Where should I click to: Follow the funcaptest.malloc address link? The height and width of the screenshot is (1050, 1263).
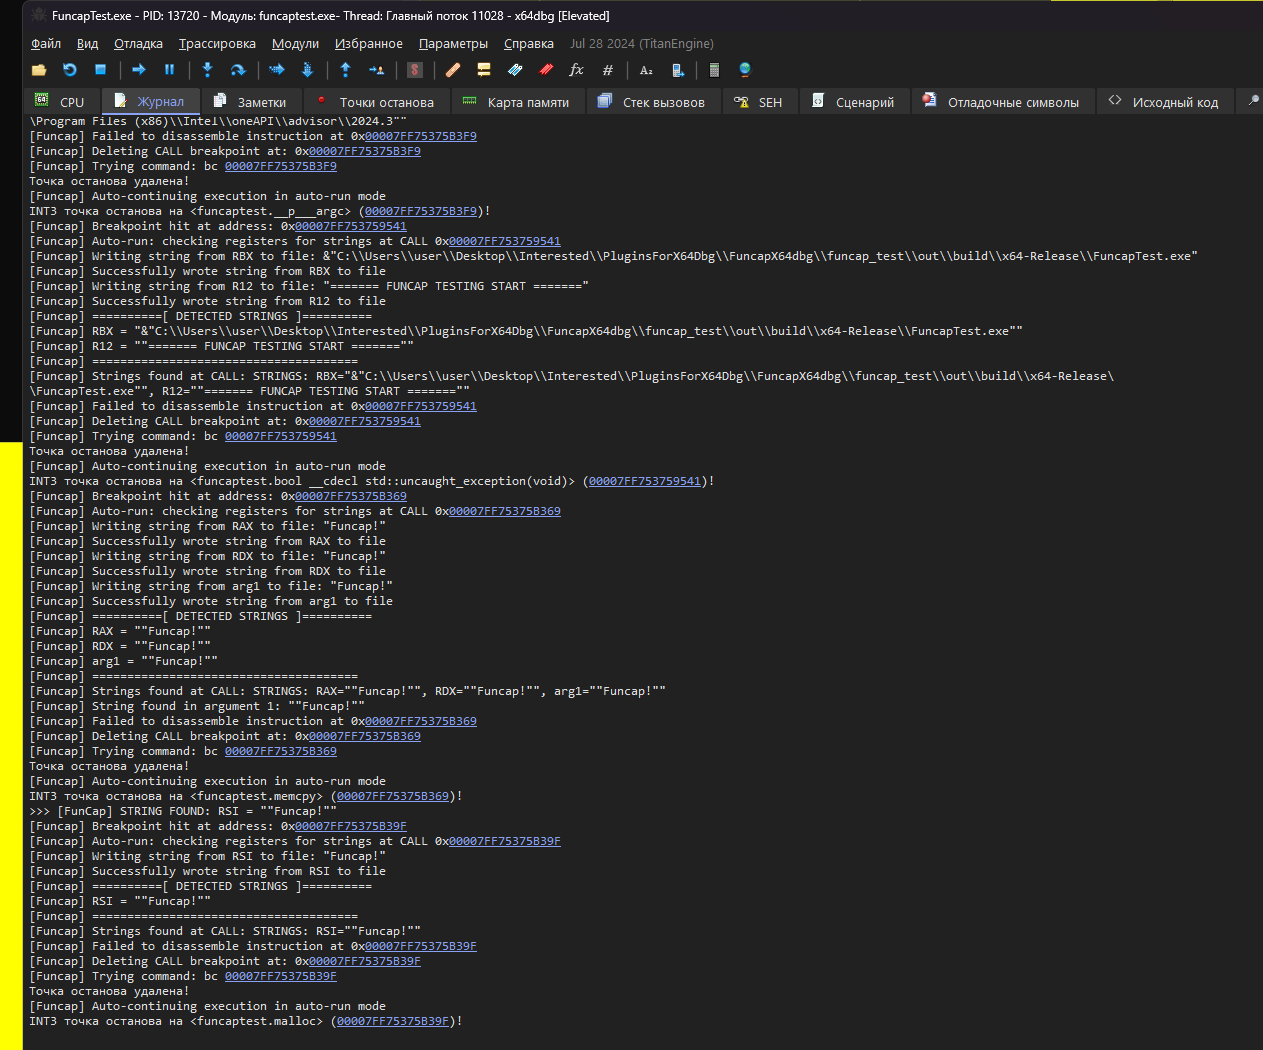tap(393, 1021)
